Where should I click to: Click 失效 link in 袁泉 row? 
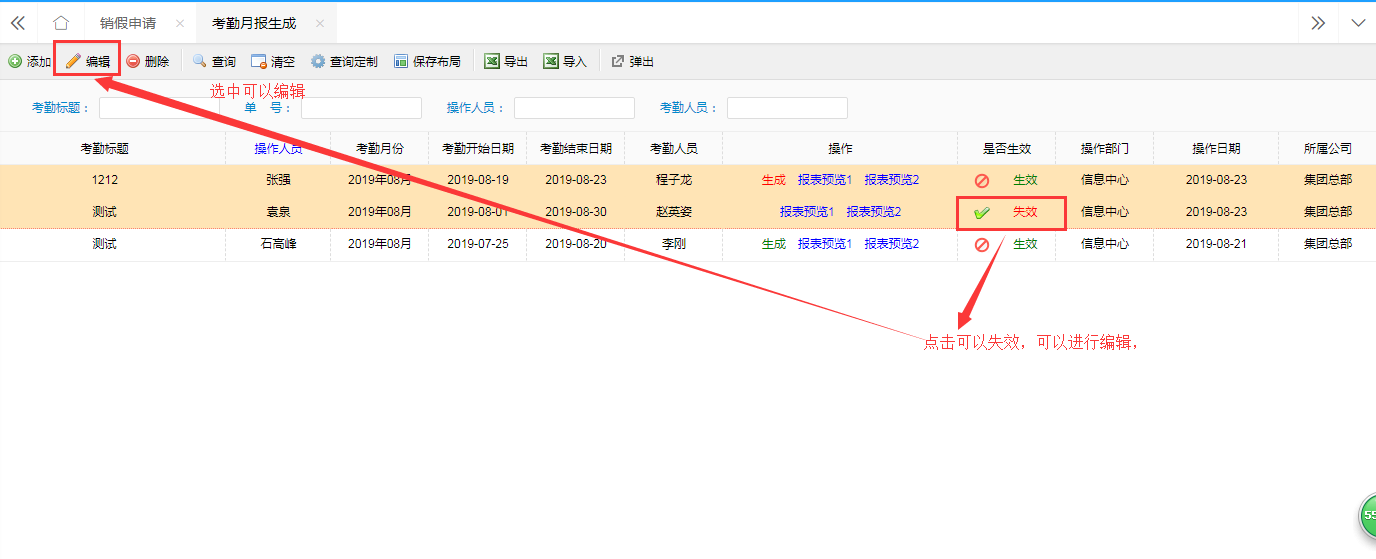coord(1026,212)
